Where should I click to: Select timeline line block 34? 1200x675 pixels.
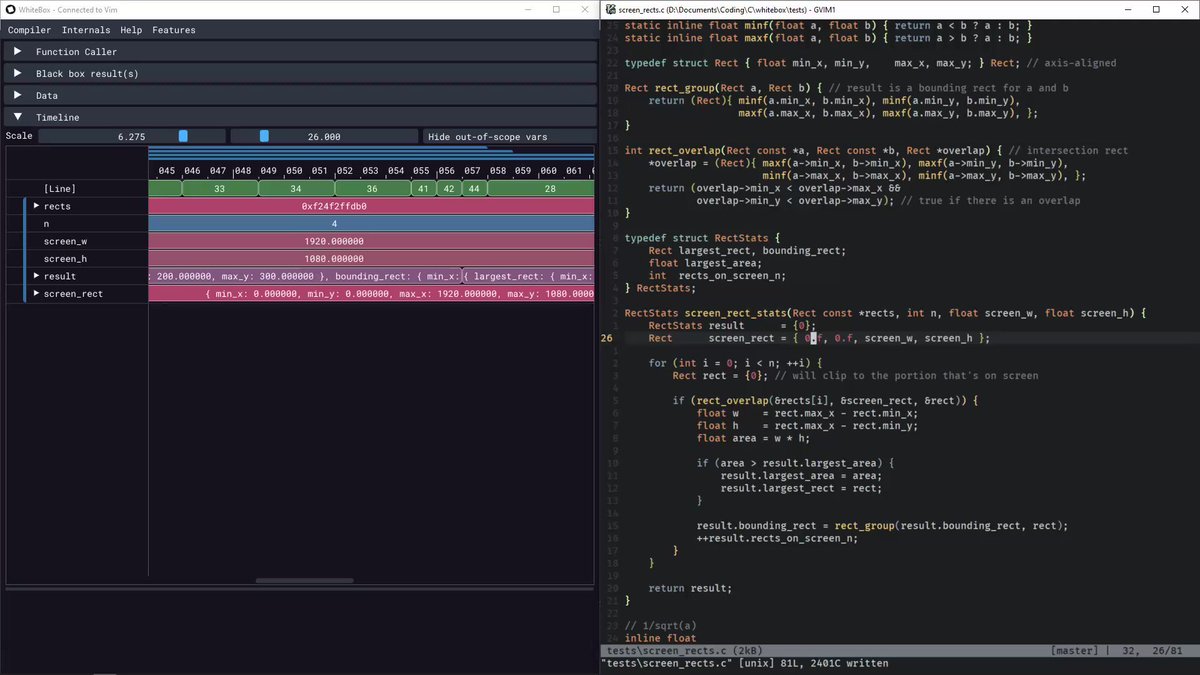pos(295,188)
